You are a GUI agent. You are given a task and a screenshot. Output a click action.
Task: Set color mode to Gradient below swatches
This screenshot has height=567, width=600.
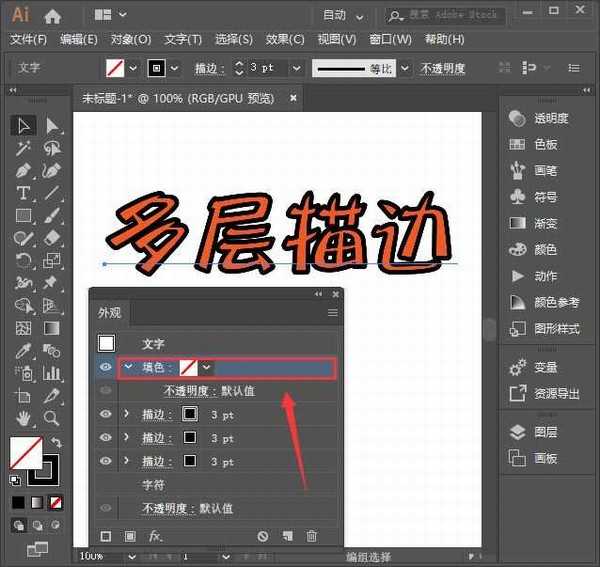click(37, 502)
